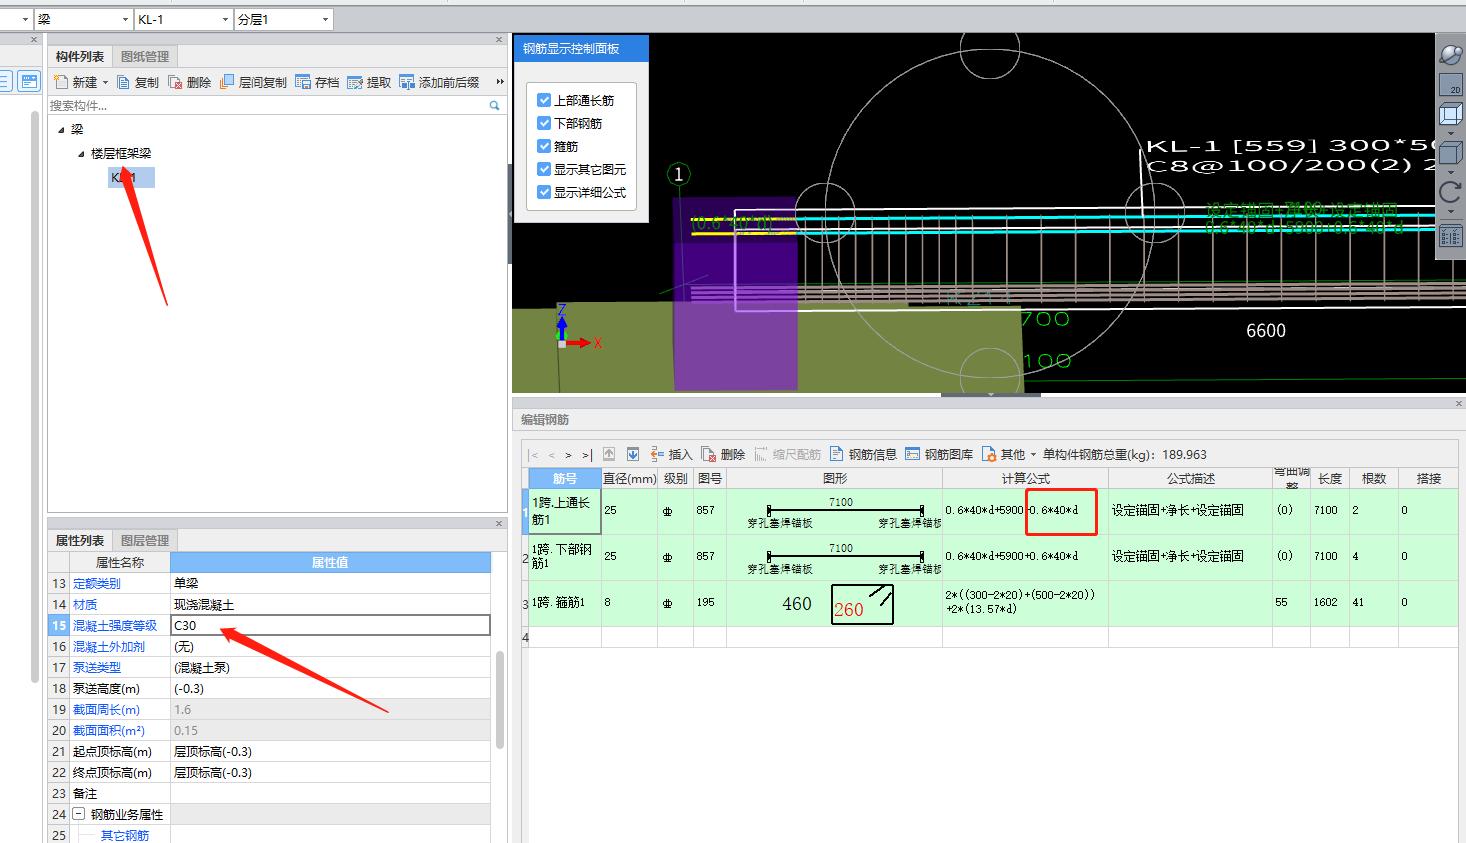
Task: Click the 计算公式 column header
Action: point(1025,479)
